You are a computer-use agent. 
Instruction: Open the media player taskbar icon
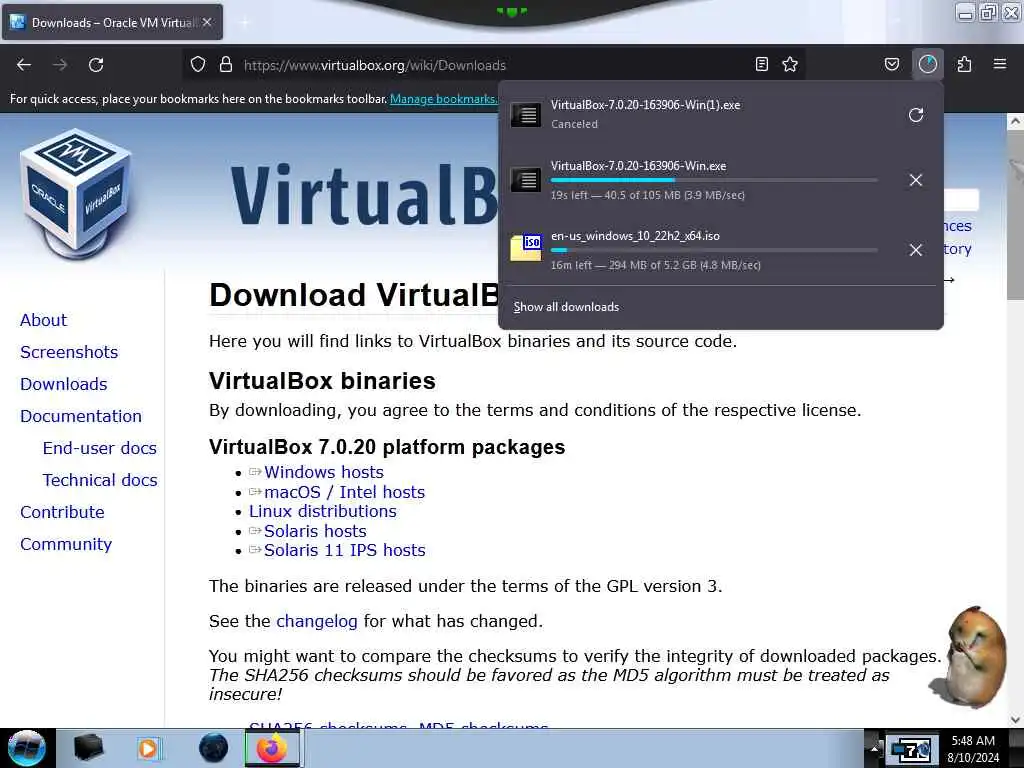148,748
